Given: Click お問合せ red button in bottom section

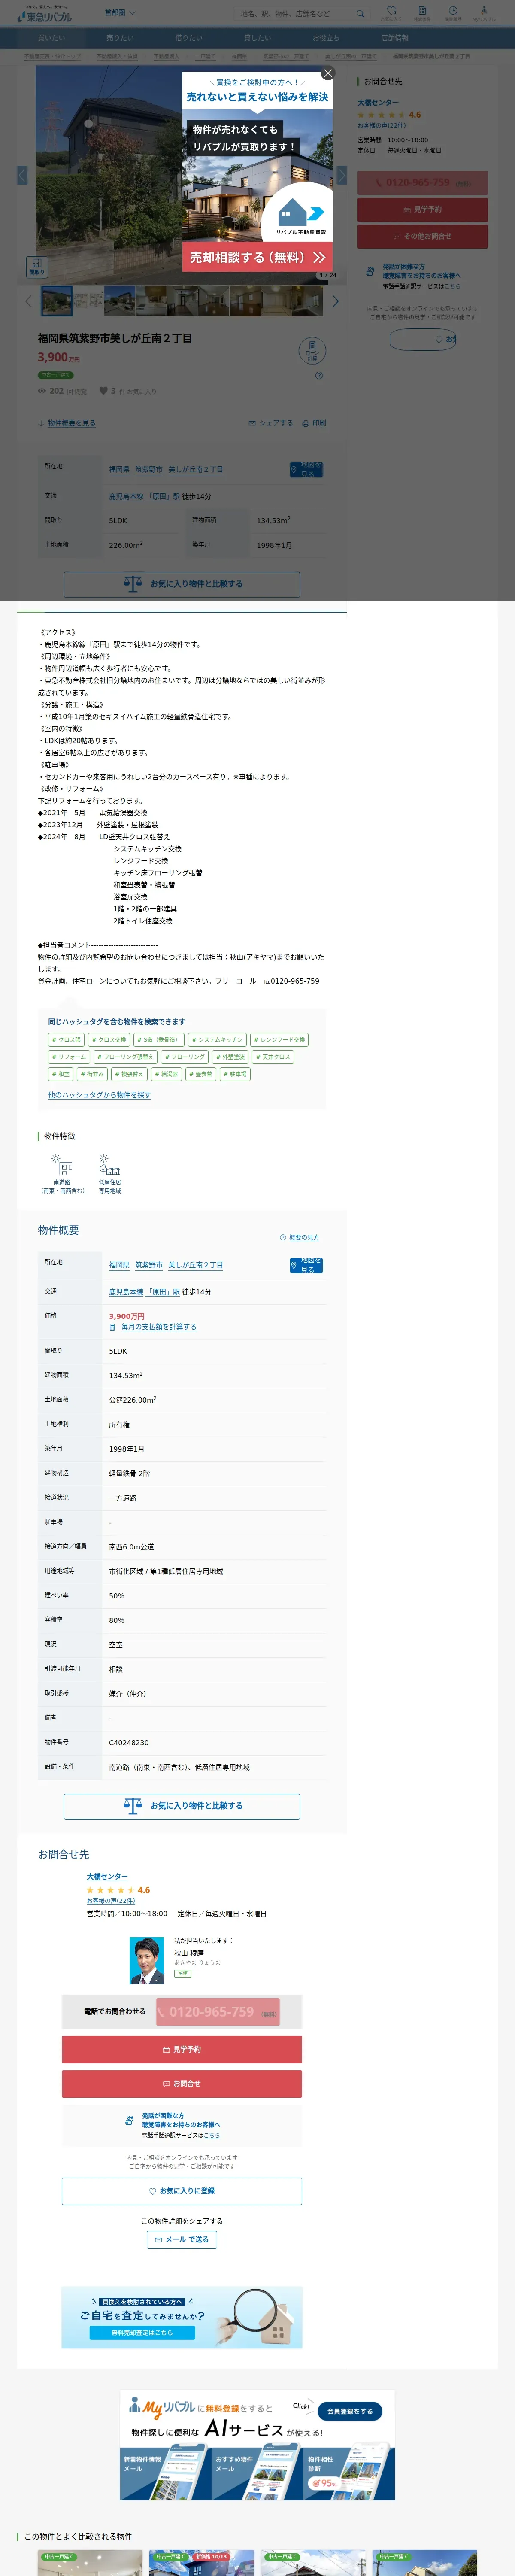Looking at the screenshot, I should pos(182,2084).
